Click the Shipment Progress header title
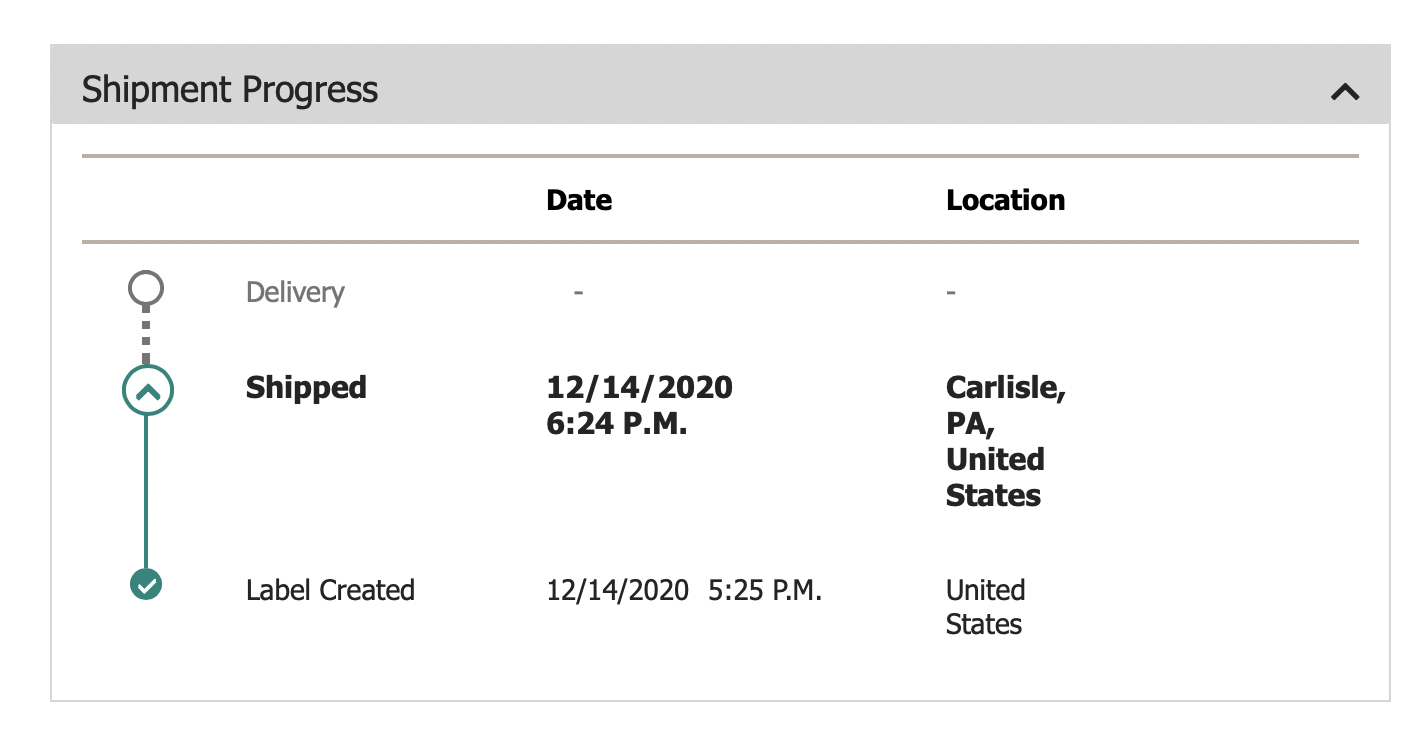Image resolution: width=1424 pixels, height=746 pixels. tap(230, 90)
